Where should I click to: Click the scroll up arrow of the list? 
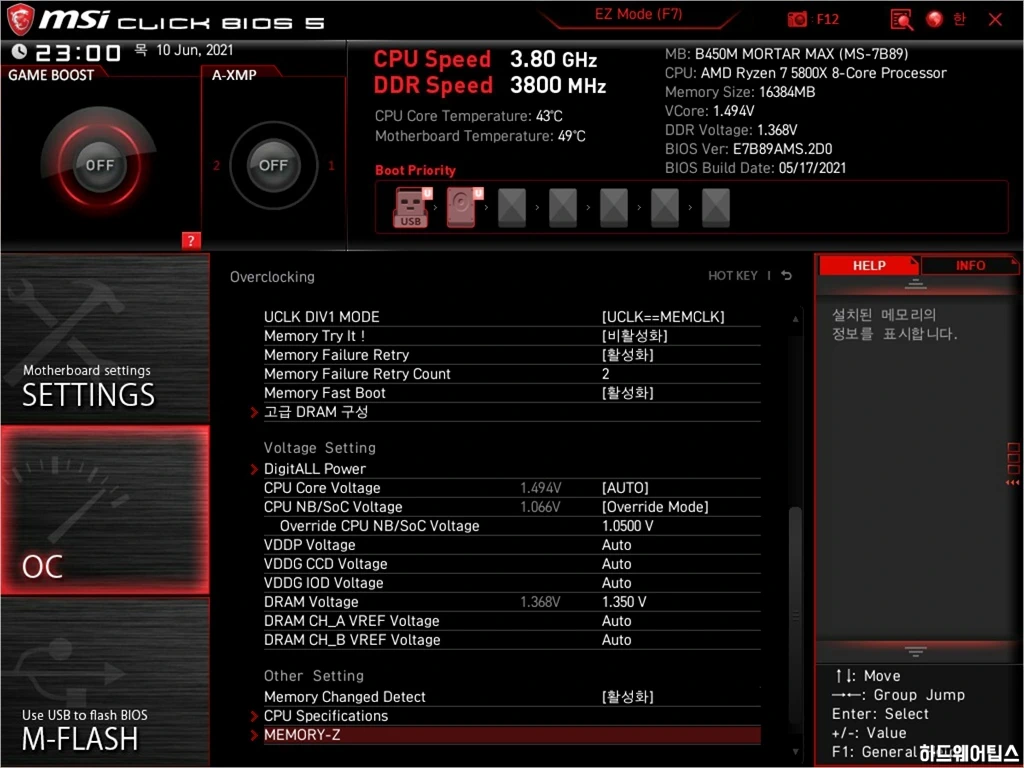pyautogui.click(x=795, y=319)
